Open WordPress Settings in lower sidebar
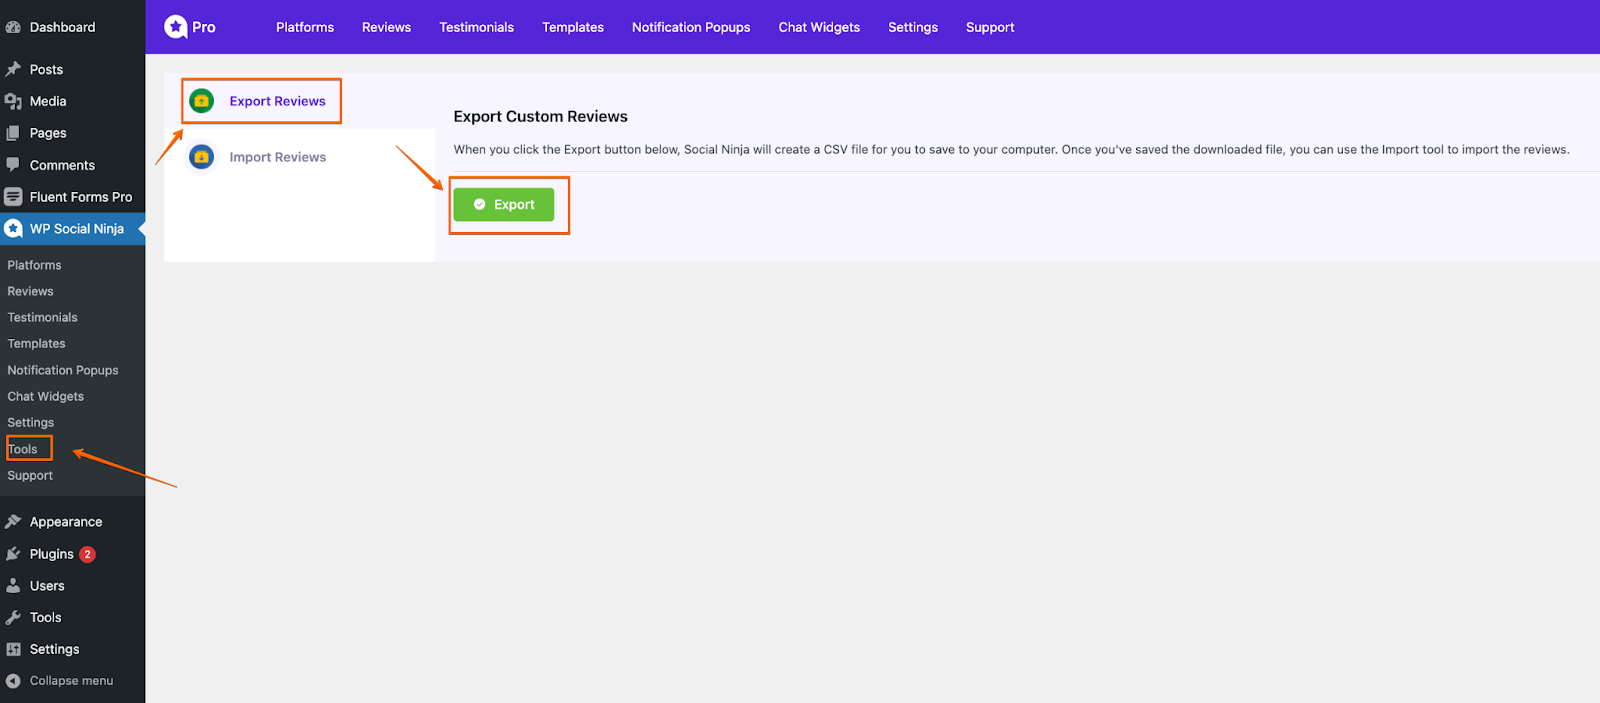The width and height of the screenshot is (1600, 703). click(x=55, y=649)
